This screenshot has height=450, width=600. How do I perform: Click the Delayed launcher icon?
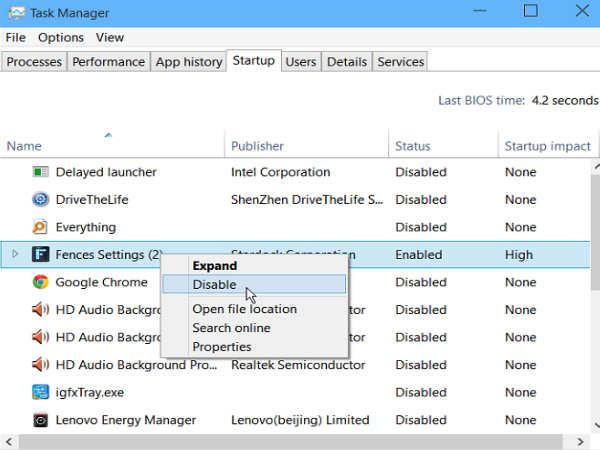40,172
